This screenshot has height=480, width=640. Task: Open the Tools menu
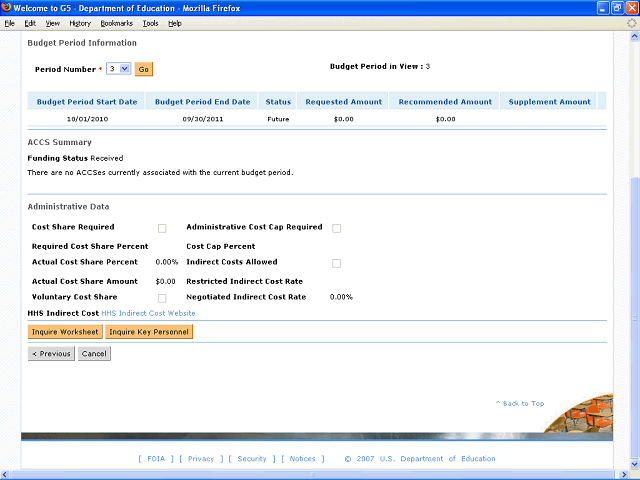tap(151, 23)
